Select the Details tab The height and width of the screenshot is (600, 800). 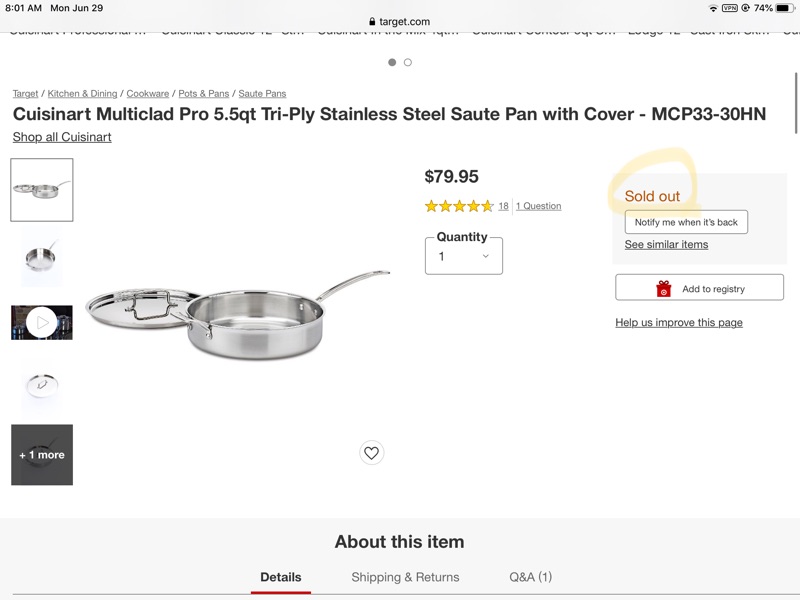tap(281, 577)
